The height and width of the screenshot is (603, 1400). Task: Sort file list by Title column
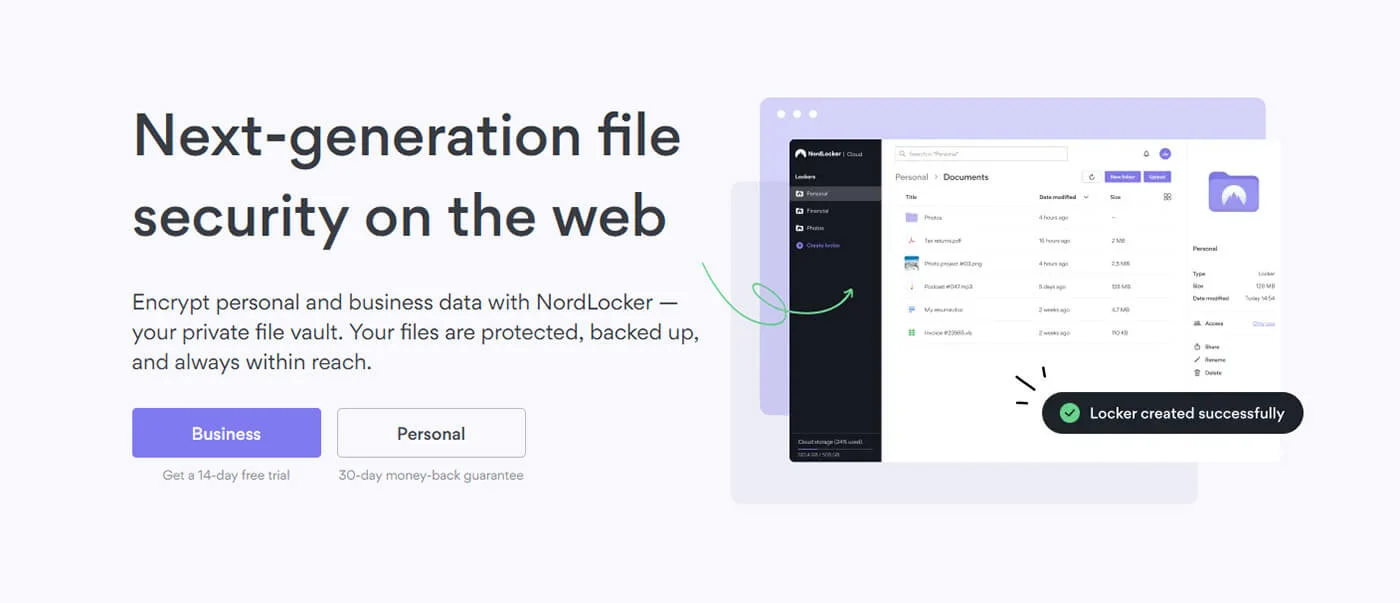point(911,197)
